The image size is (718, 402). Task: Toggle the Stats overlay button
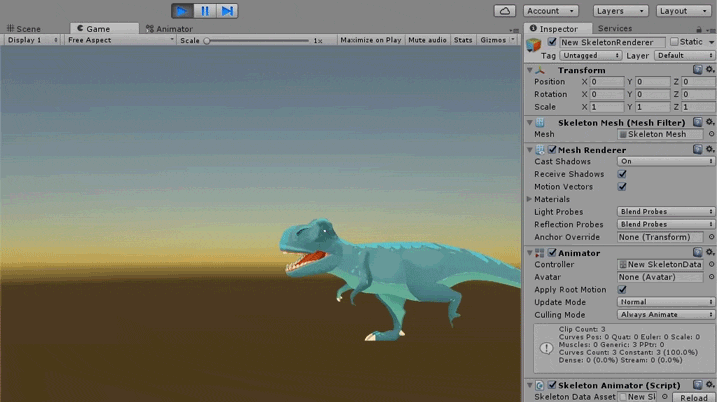tap(463, 40)
